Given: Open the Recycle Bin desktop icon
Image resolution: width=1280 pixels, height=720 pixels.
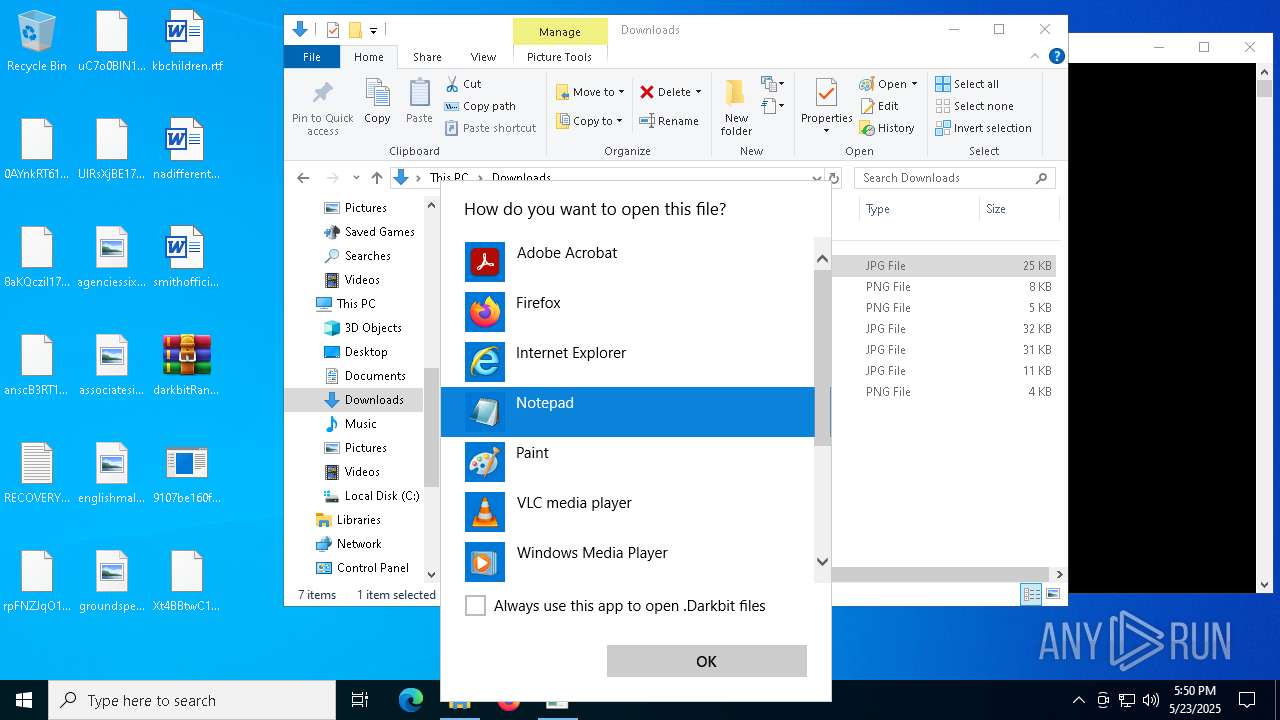Looking at the screenshot, I should pyautogui.click(x=37, y=42).
